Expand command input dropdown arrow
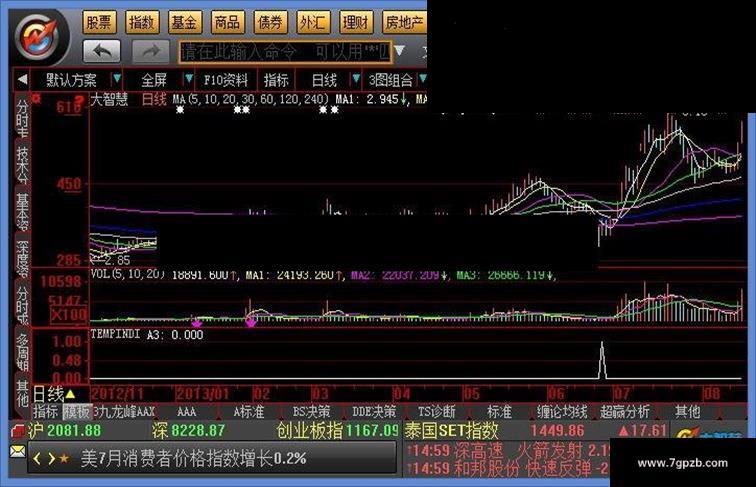The image size is (756, 487). coord(400,50)
